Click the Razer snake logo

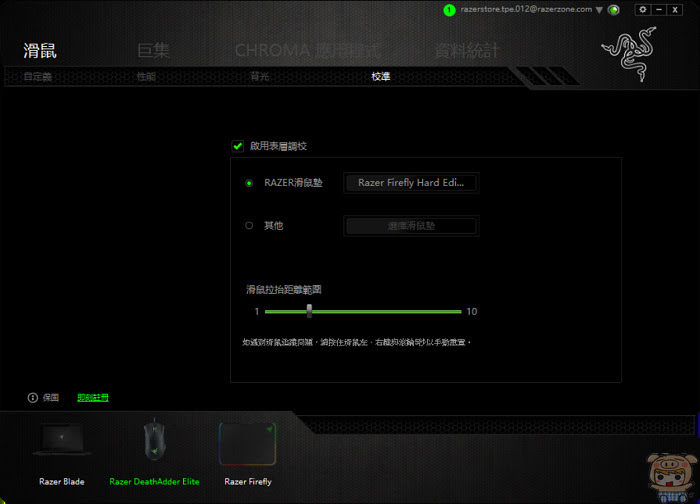click(x=629, y=54)
